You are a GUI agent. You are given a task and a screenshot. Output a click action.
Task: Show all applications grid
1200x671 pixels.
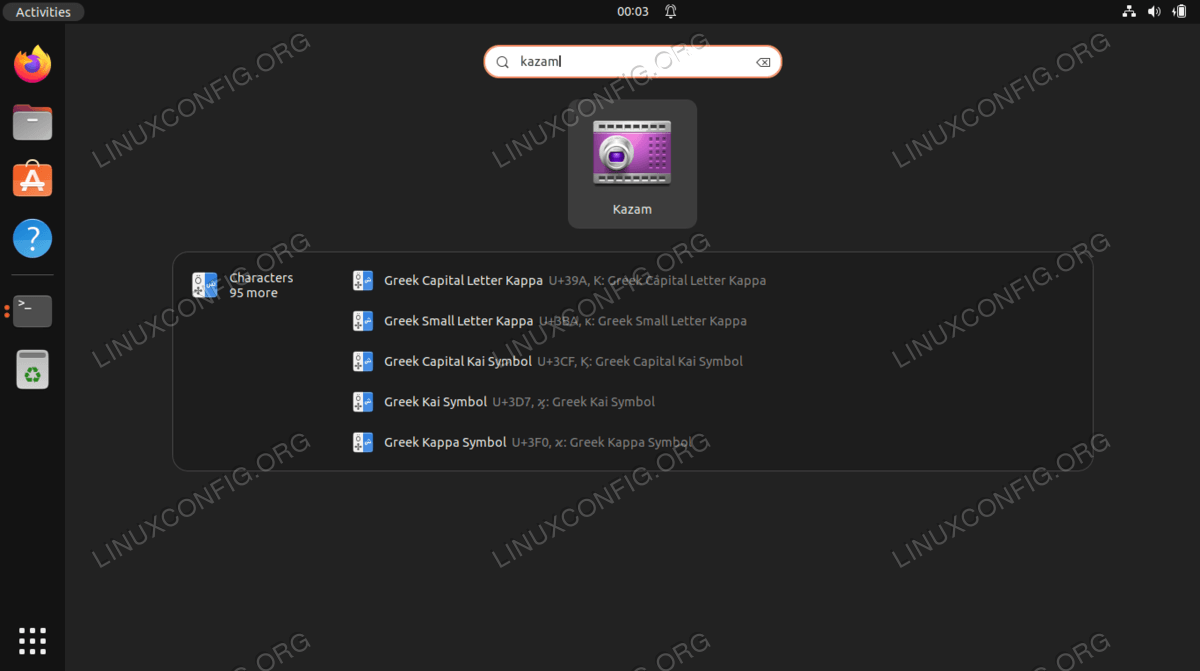click(x=33, y=641)
